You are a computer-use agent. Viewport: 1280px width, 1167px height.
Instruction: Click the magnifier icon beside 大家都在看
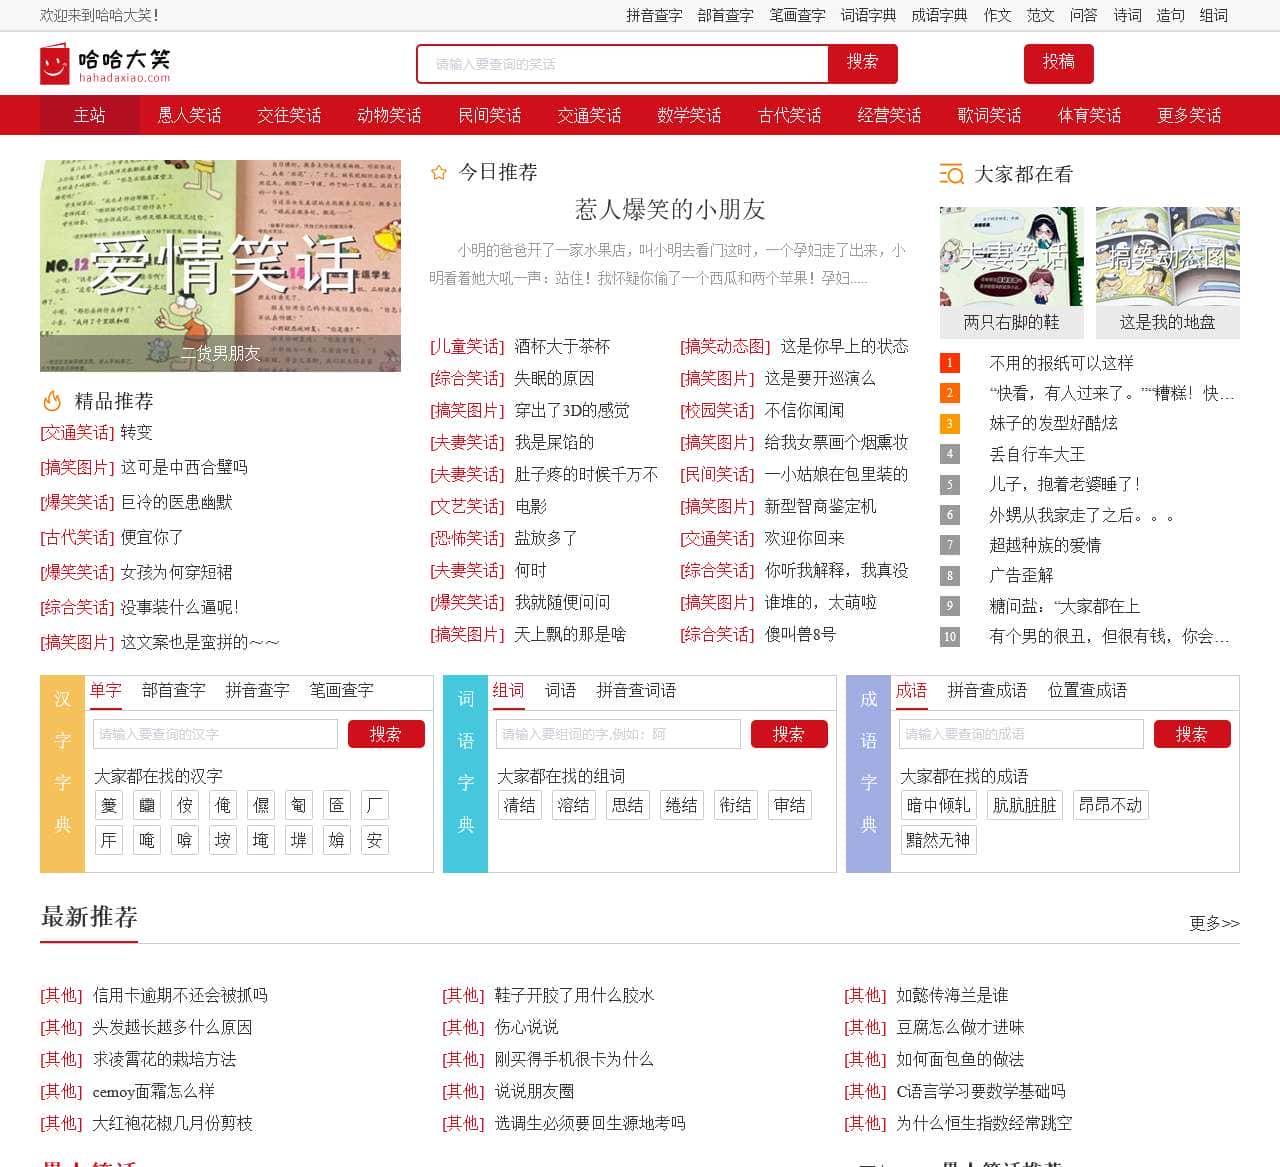951,174
